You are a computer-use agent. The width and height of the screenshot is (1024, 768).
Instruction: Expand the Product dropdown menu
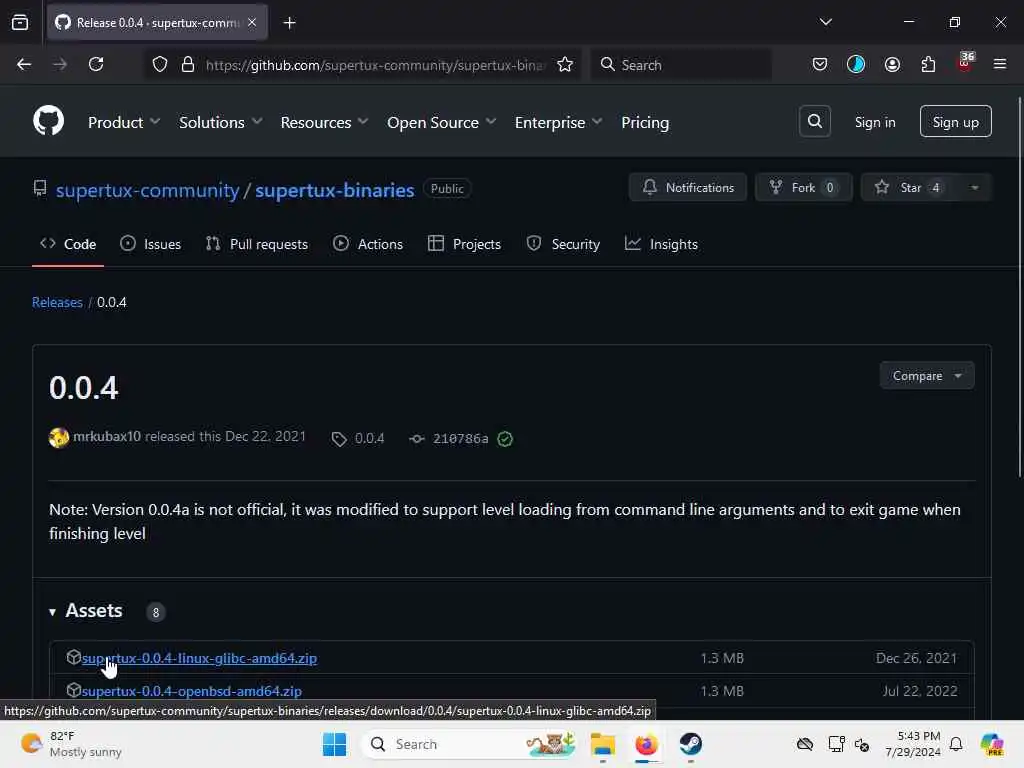click(124, 122)
